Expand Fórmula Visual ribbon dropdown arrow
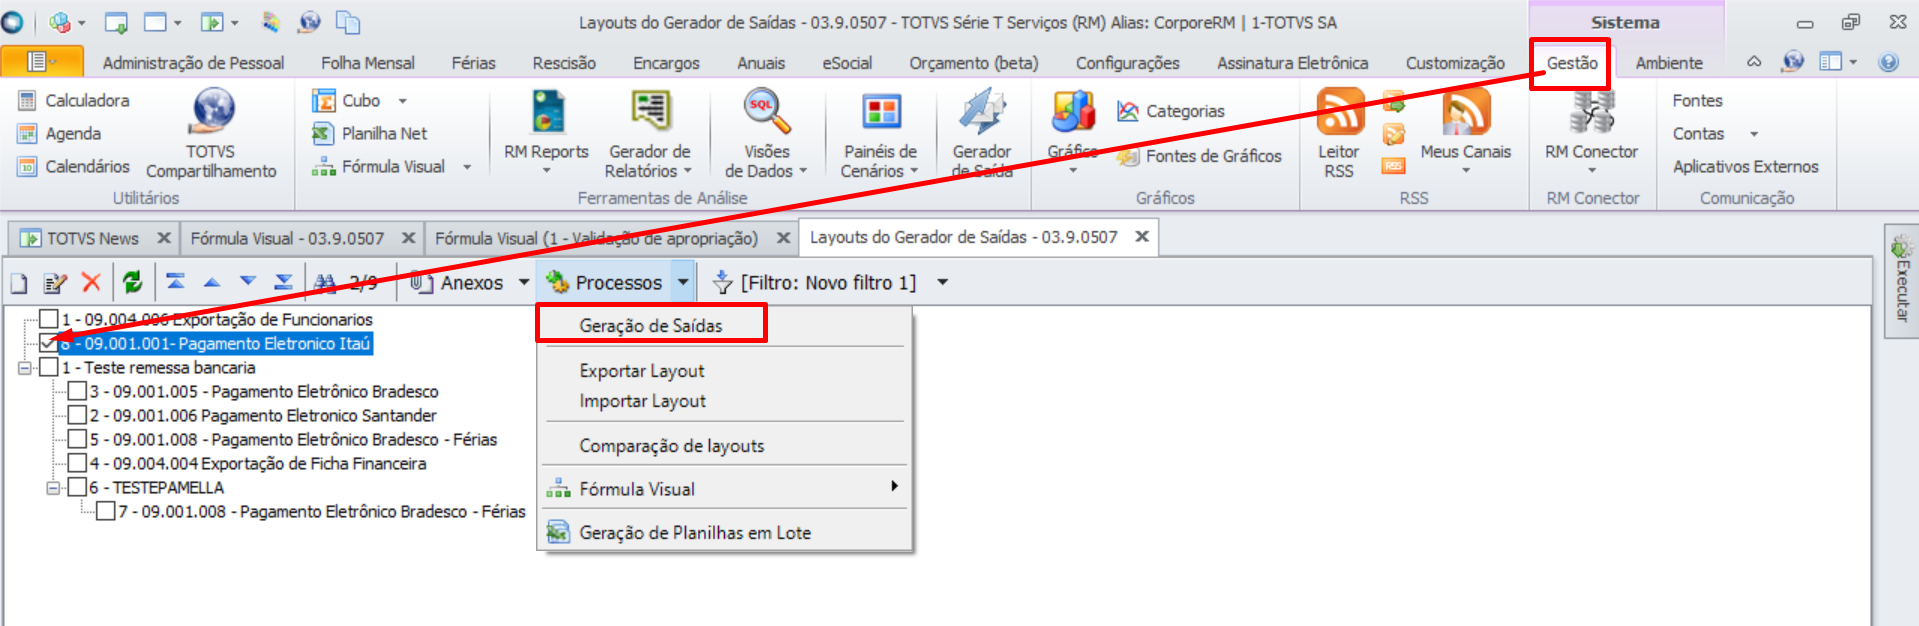 click(467, 167)
